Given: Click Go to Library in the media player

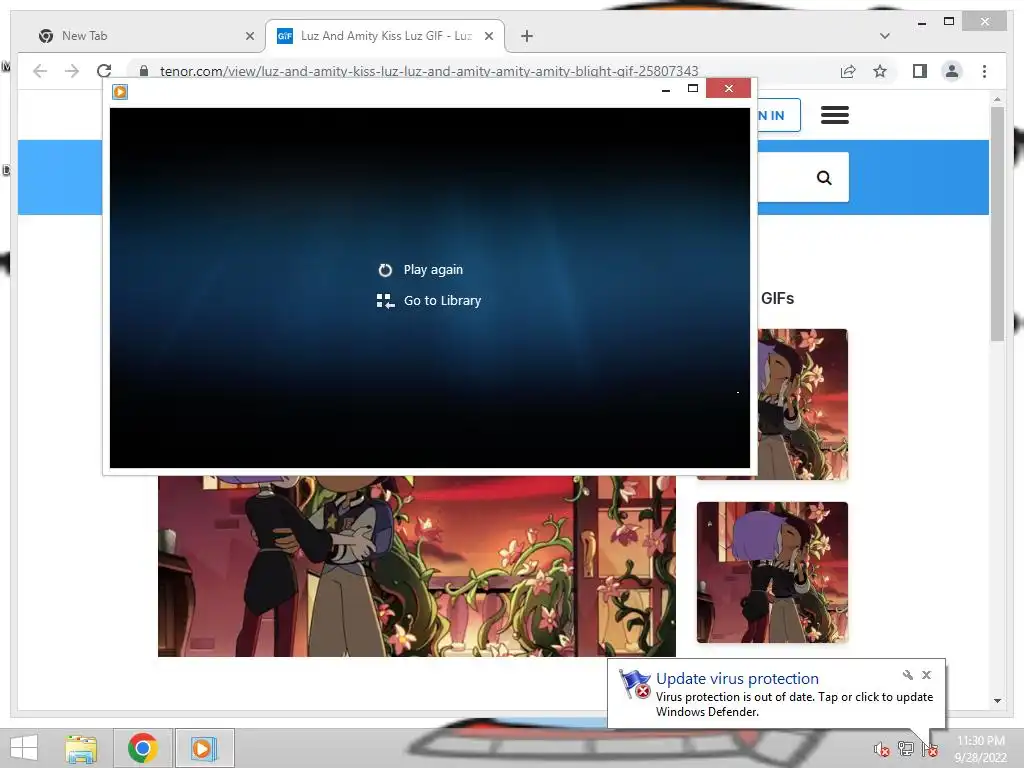Looking at the screenshot, I should pos(442,300).
